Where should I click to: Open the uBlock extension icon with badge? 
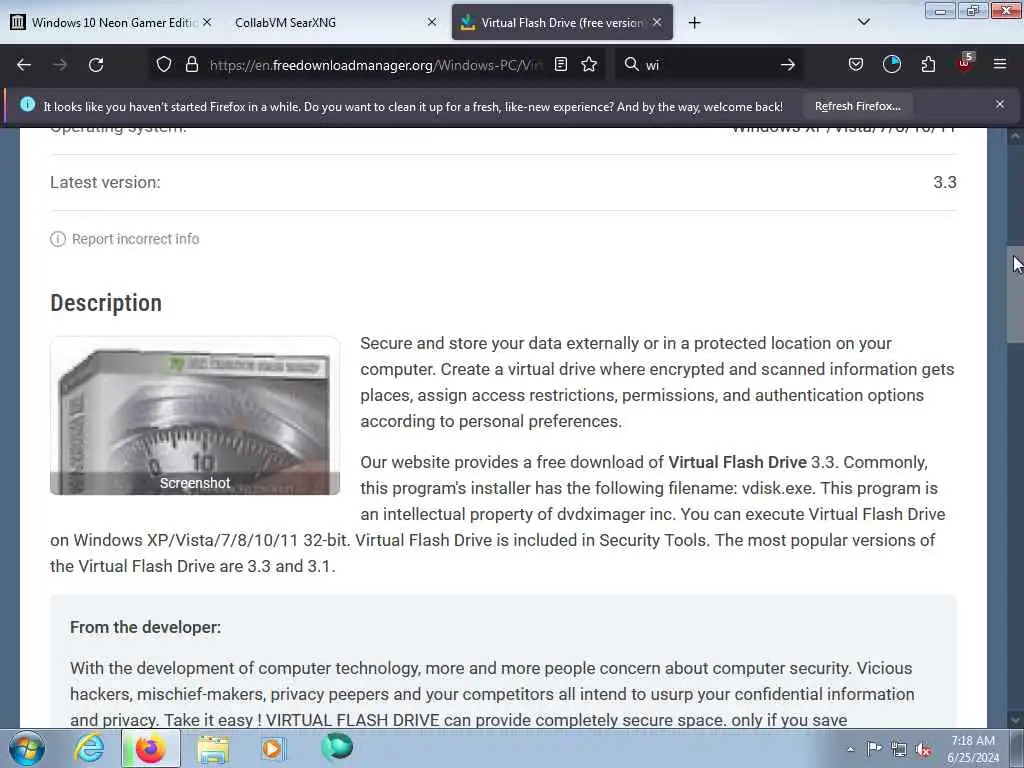tap(965, 63)
